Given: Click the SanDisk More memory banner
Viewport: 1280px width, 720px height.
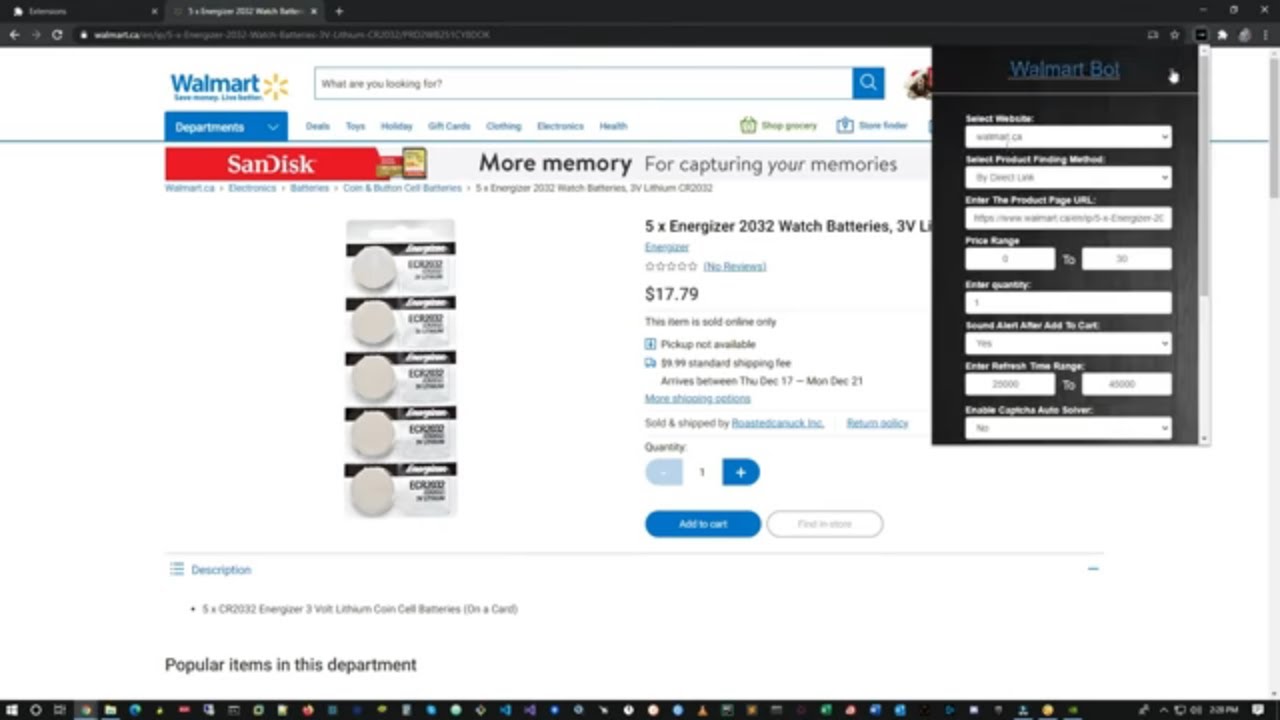Looking at the screenshot, I should 548,163.
